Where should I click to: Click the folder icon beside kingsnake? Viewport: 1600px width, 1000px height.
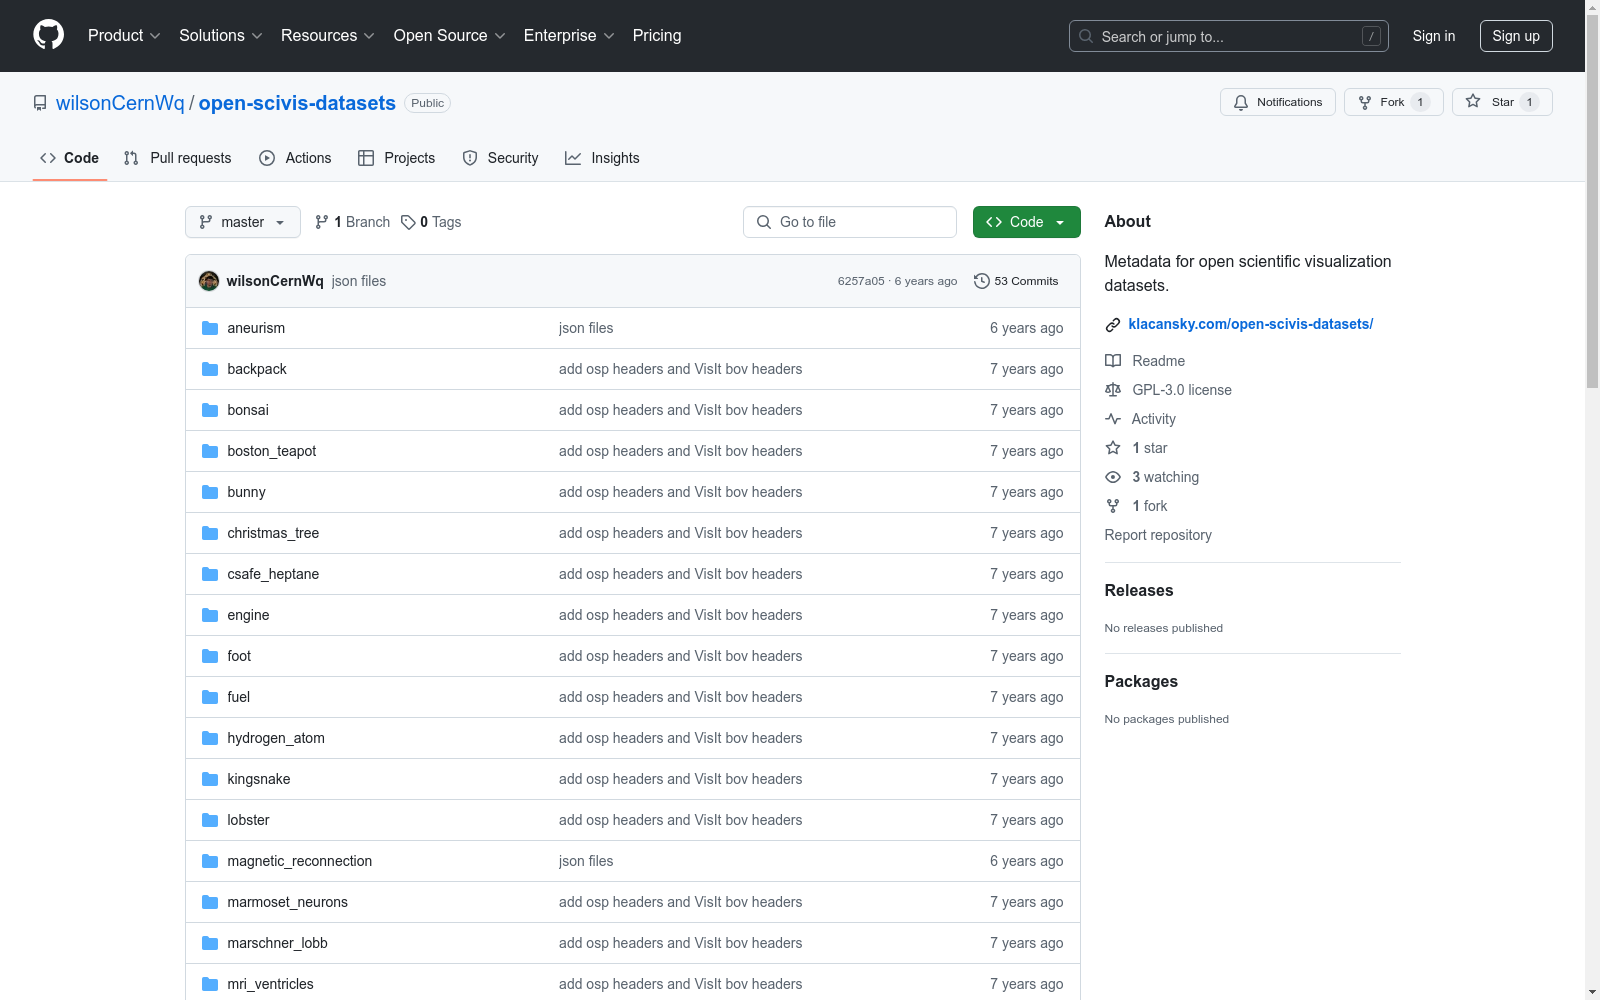210,779
